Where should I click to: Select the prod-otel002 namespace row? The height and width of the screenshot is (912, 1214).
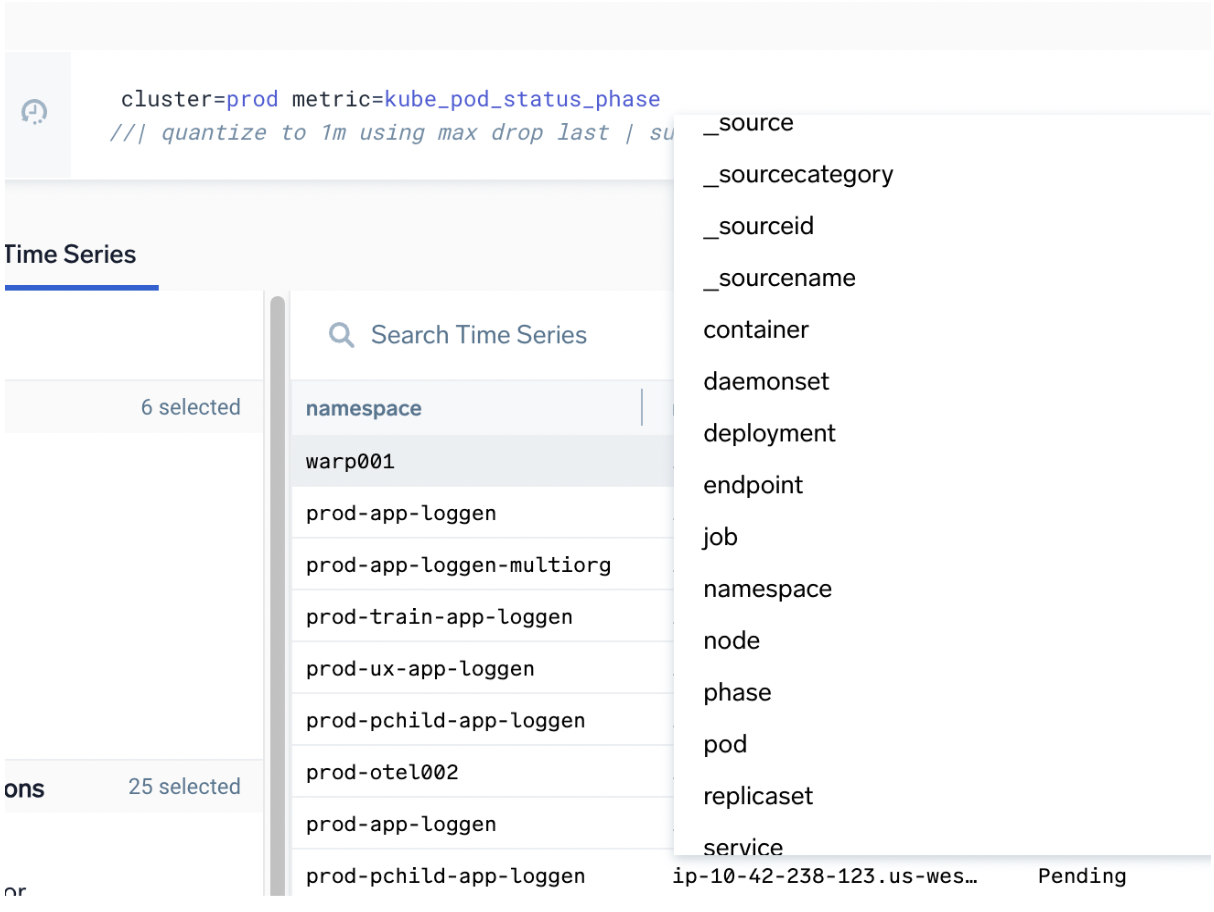click(x=358, y=771)
